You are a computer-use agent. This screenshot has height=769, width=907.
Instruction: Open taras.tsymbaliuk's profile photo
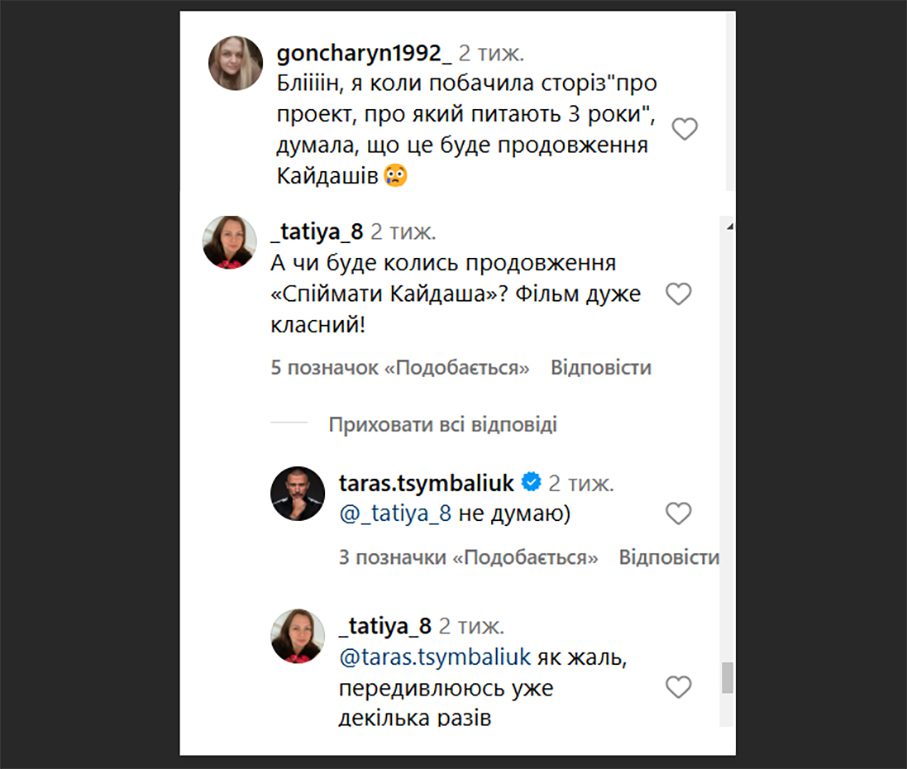coord(298,493)
